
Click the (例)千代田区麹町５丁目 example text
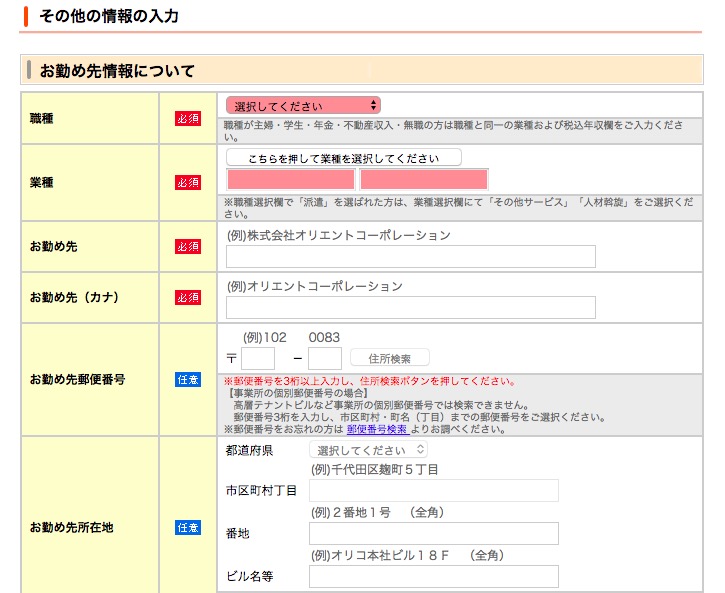coord(375,470)
